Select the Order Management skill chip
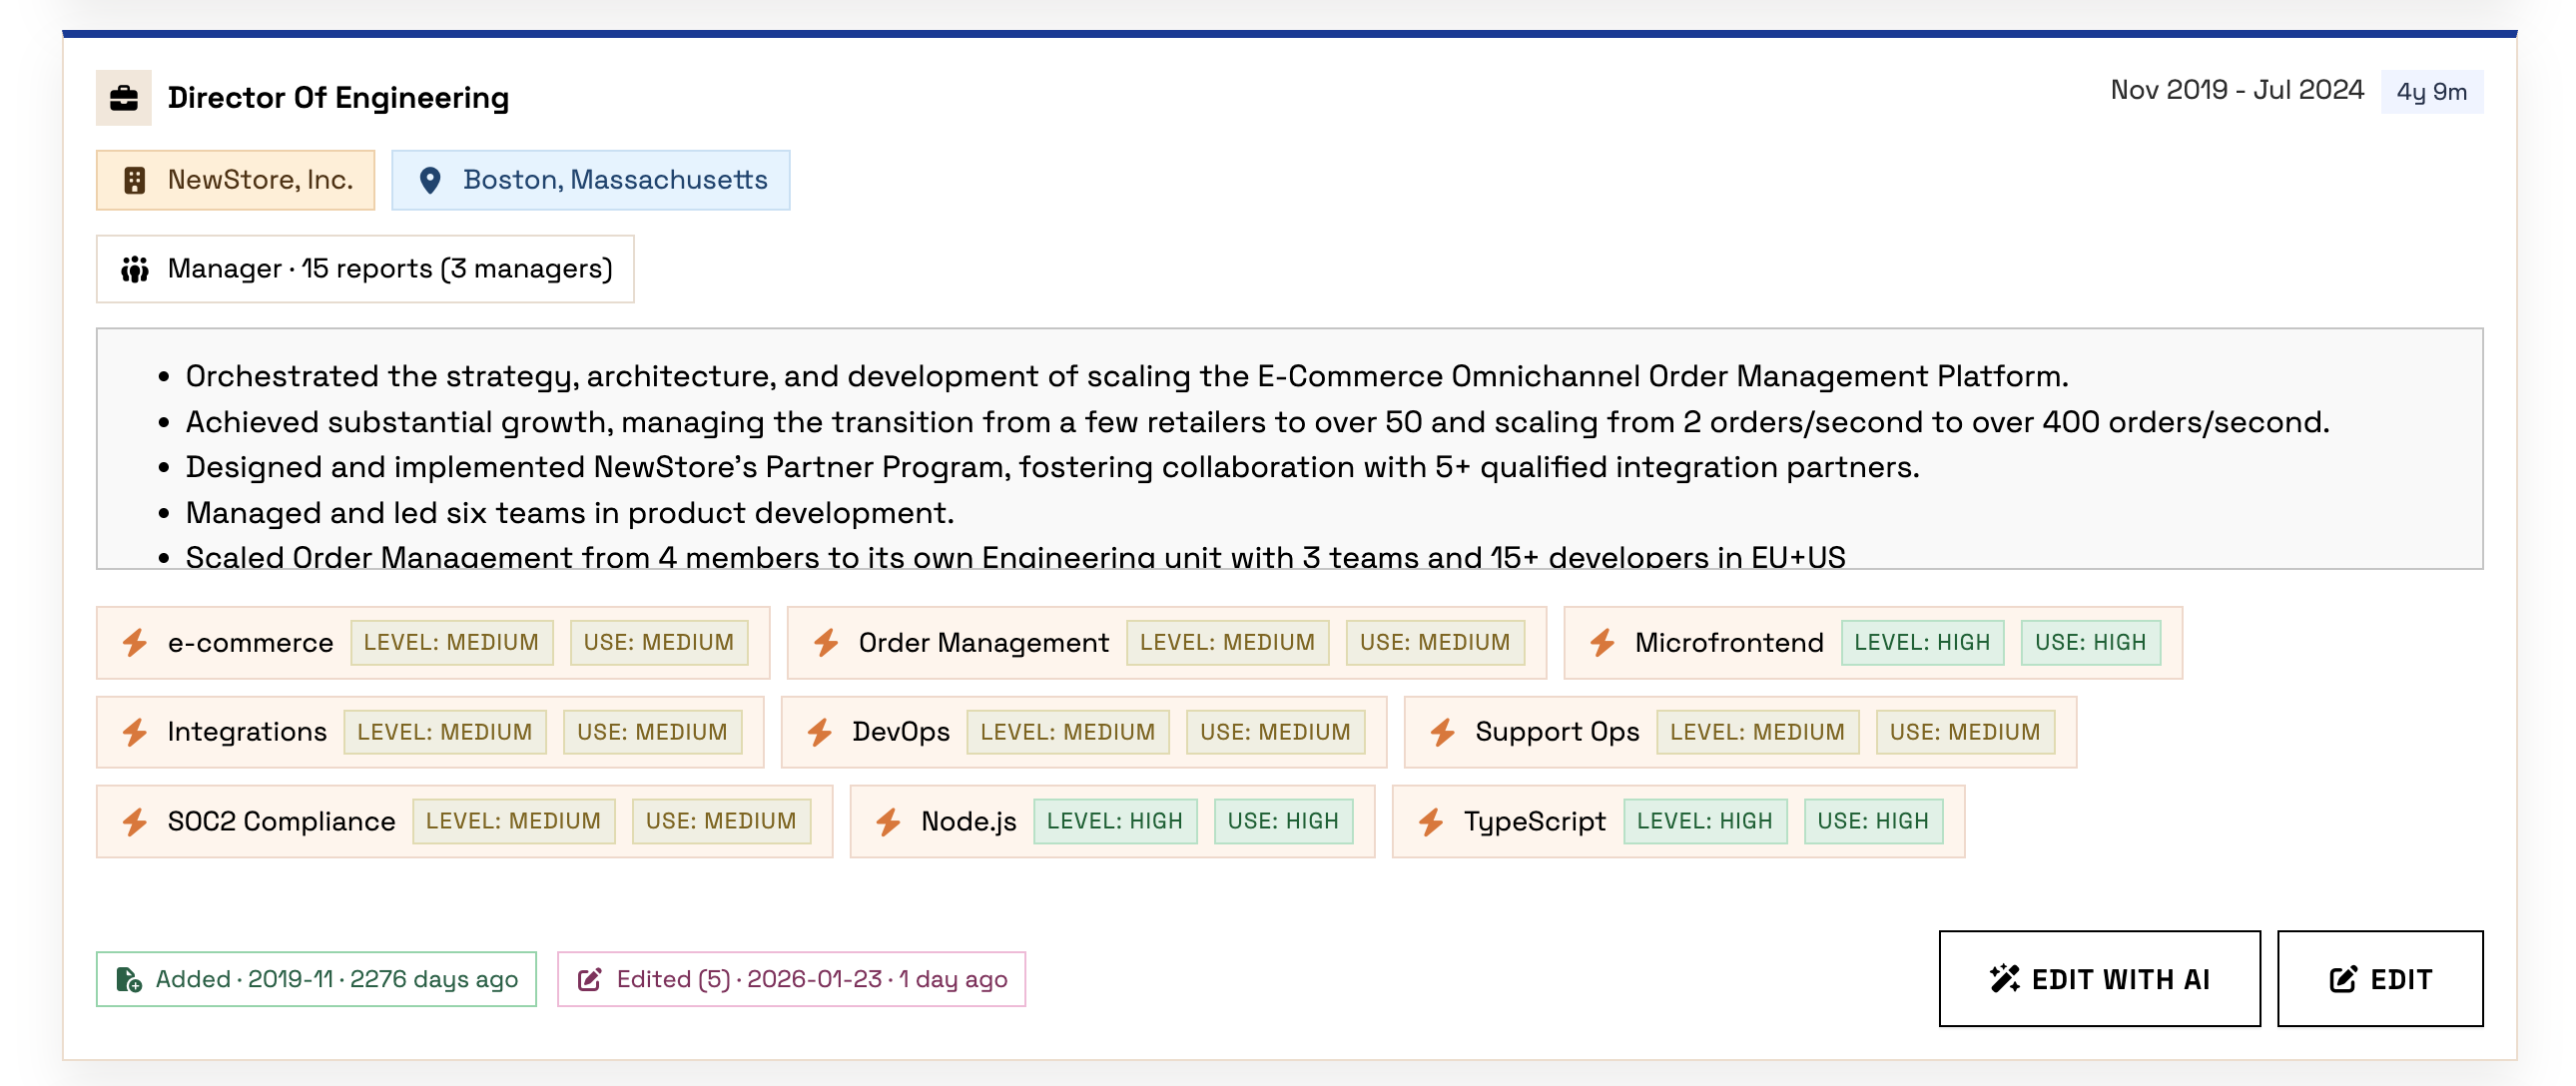The image size is (2576, 1086). 983,642
